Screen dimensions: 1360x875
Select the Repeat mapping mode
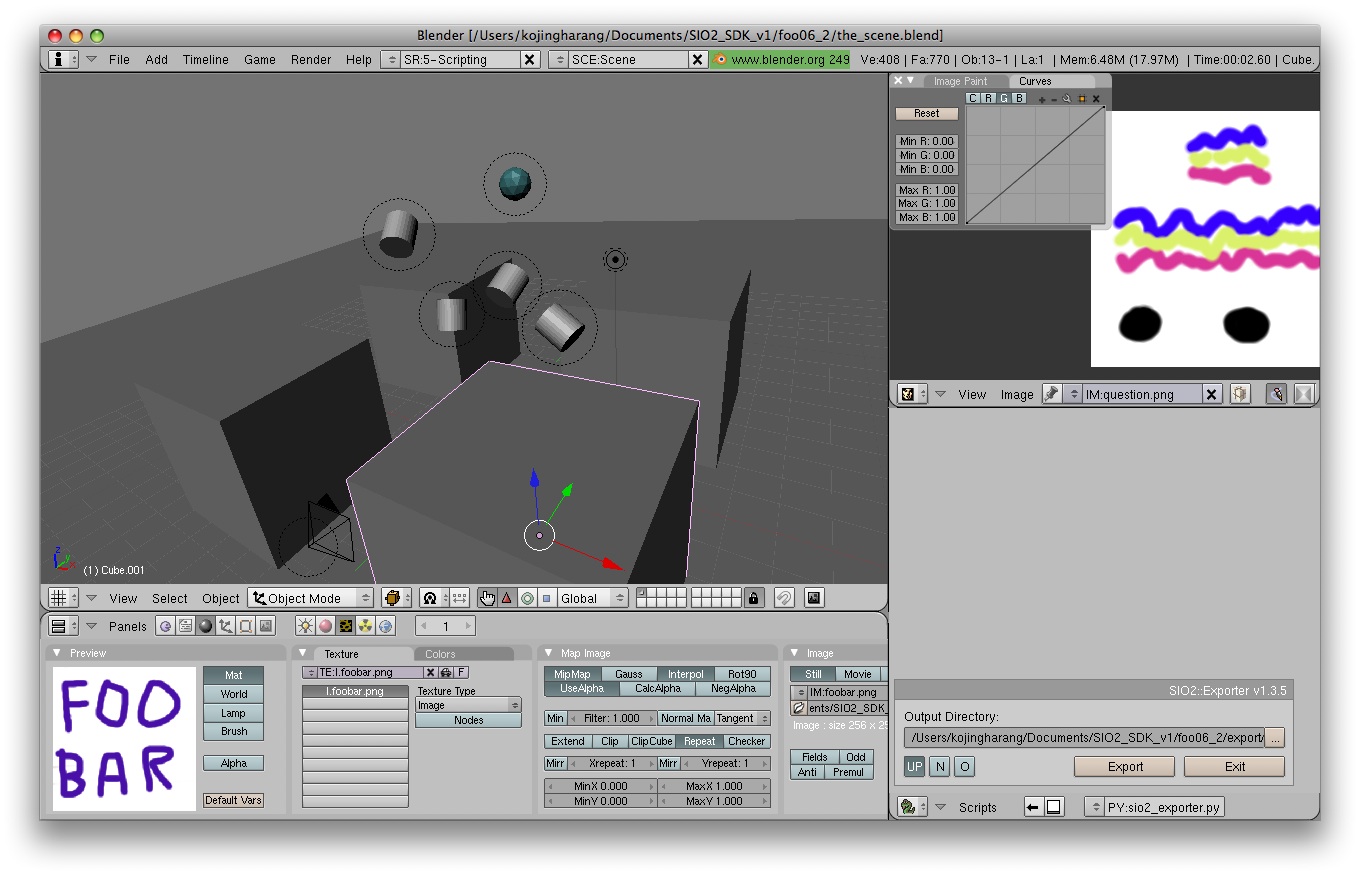point(699,741)
